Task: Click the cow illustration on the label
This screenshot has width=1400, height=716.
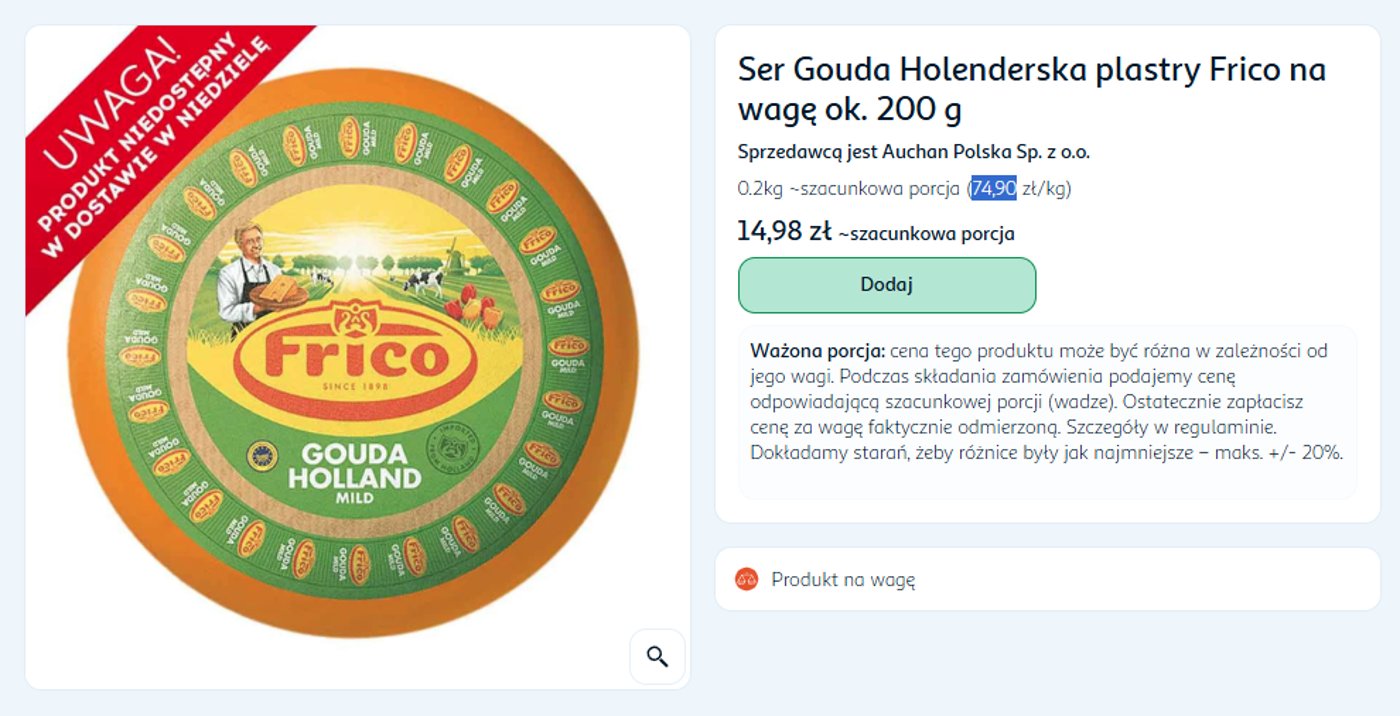Action: click(x=423, y=282)
